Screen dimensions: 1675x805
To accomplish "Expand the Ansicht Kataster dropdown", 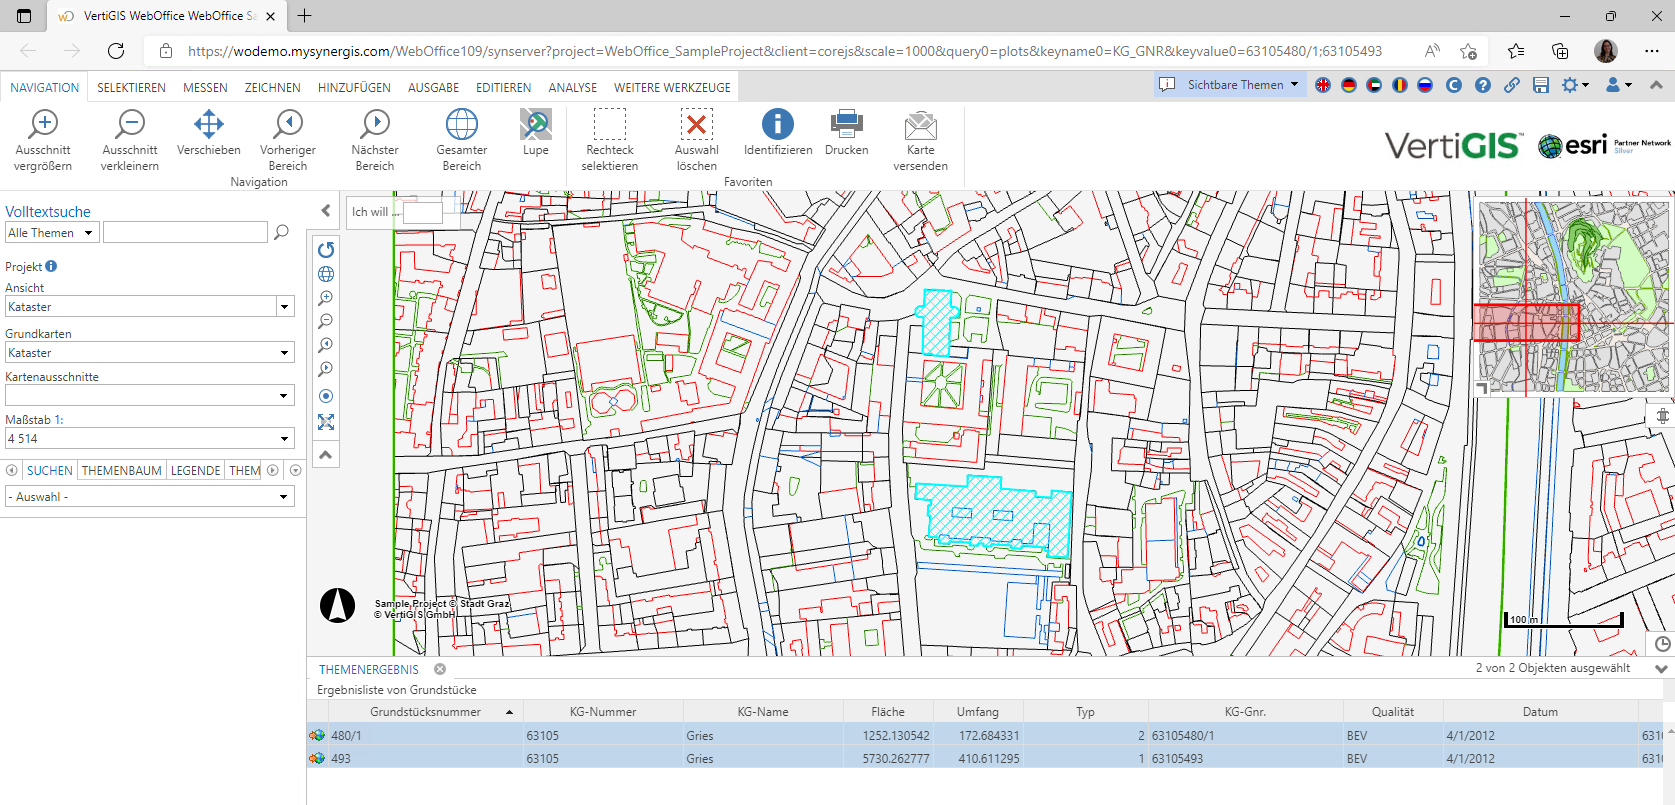I will click(284, 307).
